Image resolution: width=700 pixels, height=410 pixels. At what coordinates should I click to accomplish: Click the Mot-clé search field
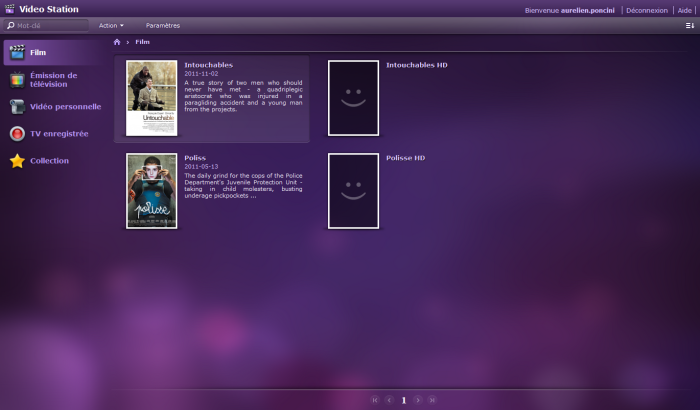[50, 25]
